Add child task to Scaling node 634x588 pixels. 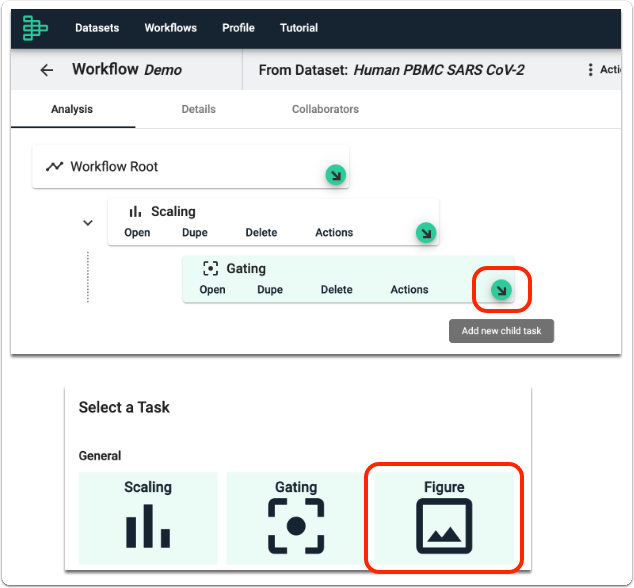426,233
